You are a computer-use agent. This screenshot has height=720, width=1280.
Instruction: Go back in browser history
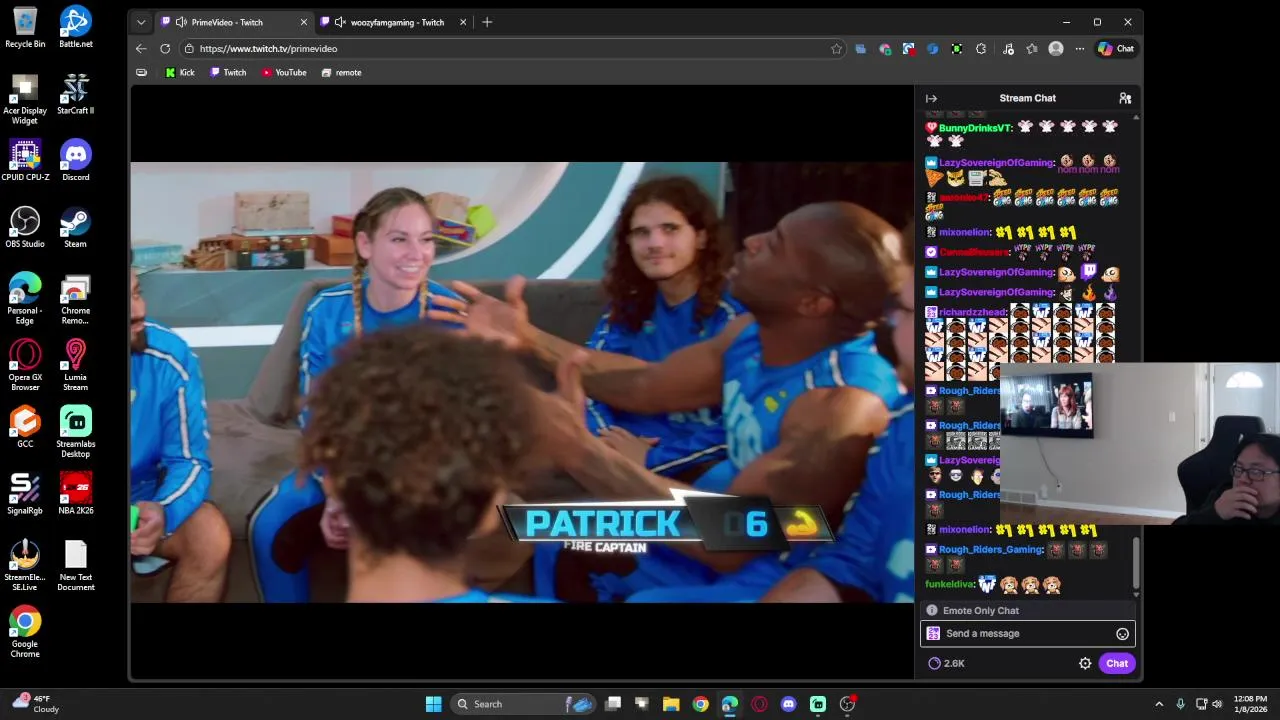click(x=141, y=48)
